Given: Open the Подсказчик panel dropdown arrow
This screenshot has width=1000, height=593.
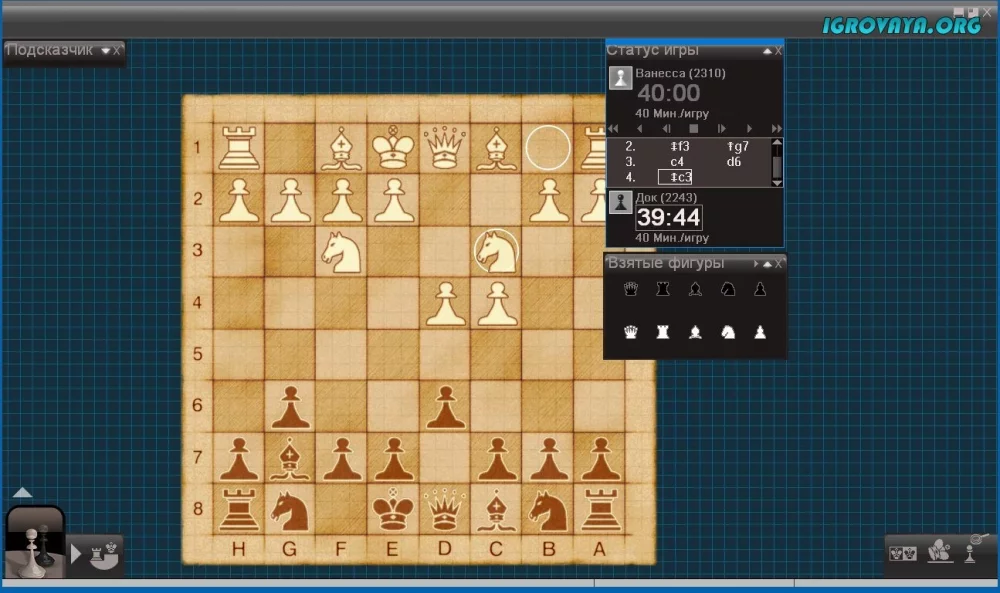Looking at the screenshot, I should [x=105, y=51].
